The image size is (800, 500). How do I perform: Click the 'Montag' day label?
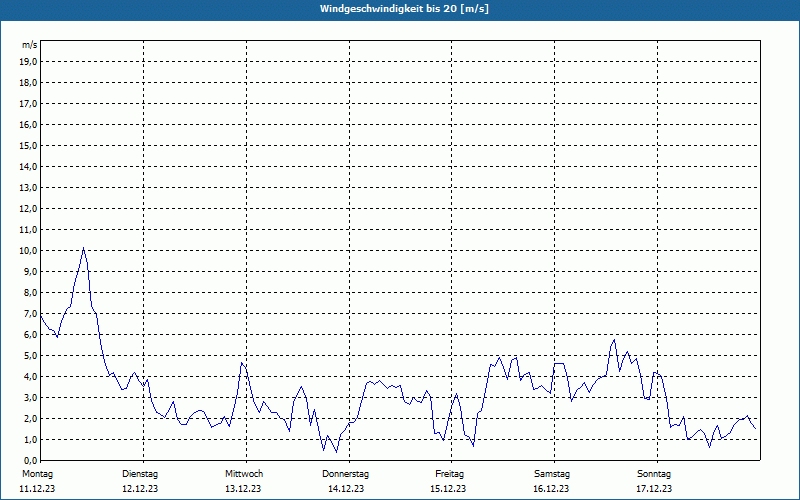(37, 474)
